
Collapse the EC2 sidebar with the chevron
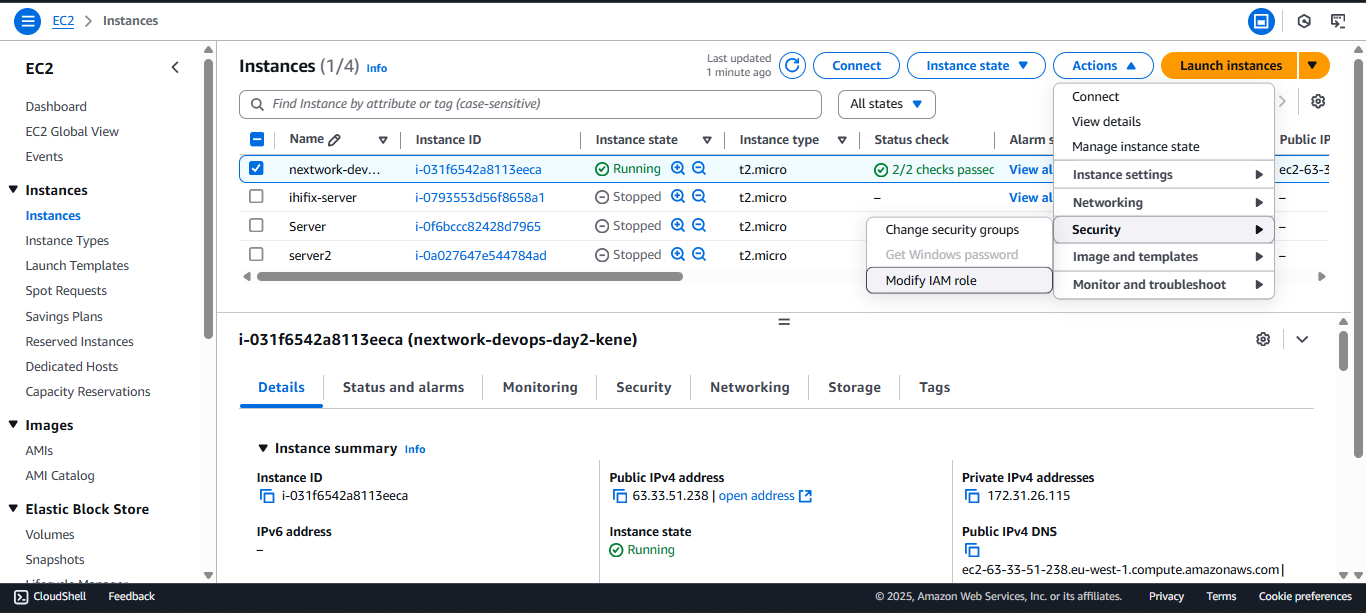pos(175,68)
